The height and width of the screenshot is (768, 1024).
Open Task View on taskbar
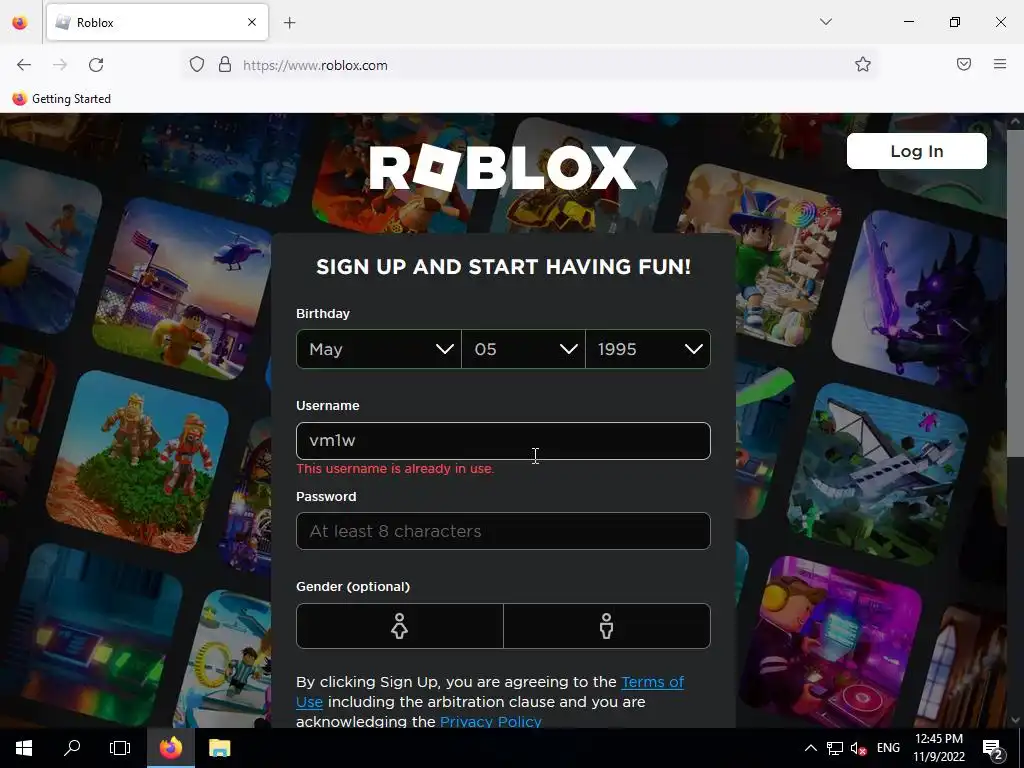point(120,748)
